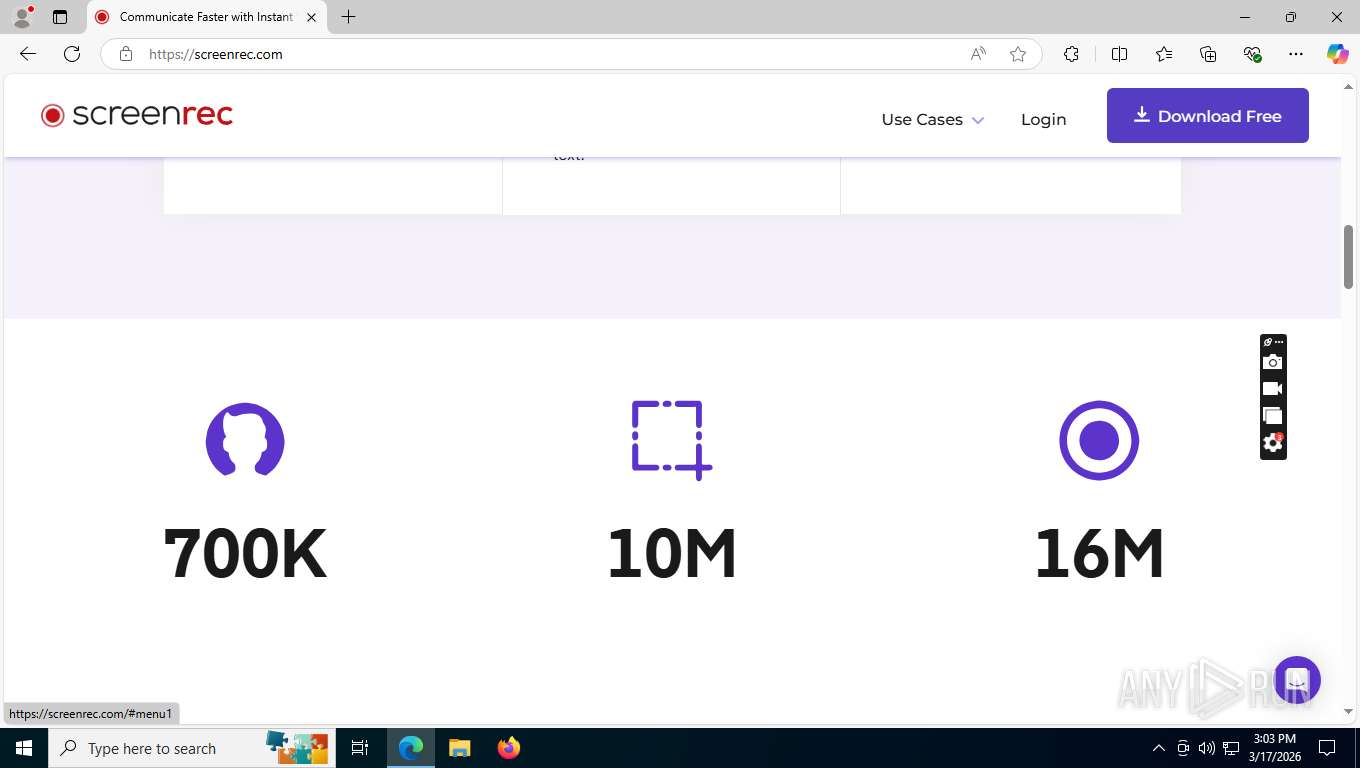Click the Read aloud icon in address bar
The image size is (1360, 768).
(978, 54)
